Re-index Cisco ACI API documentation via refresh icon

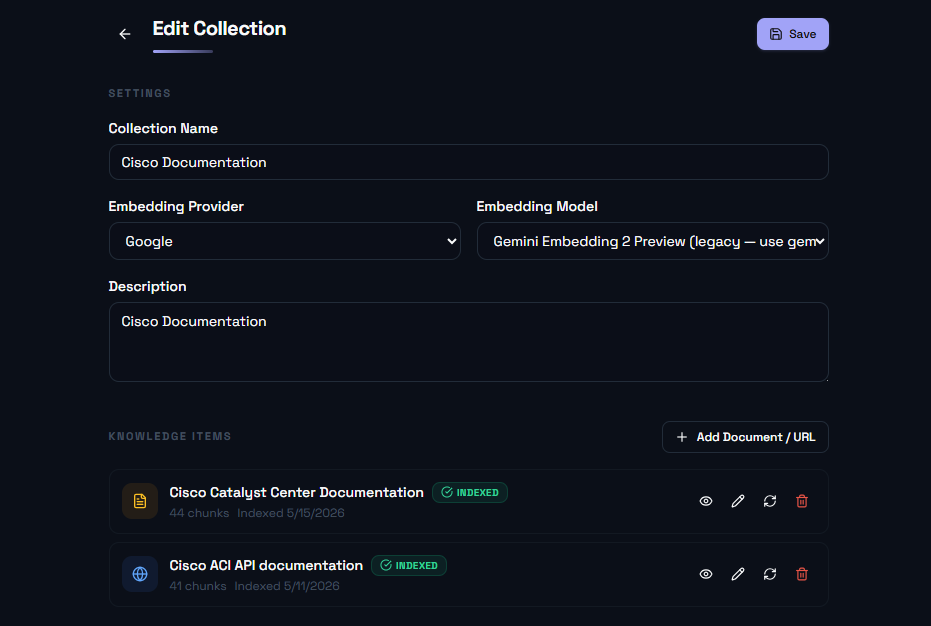click(x=770, y=574)
